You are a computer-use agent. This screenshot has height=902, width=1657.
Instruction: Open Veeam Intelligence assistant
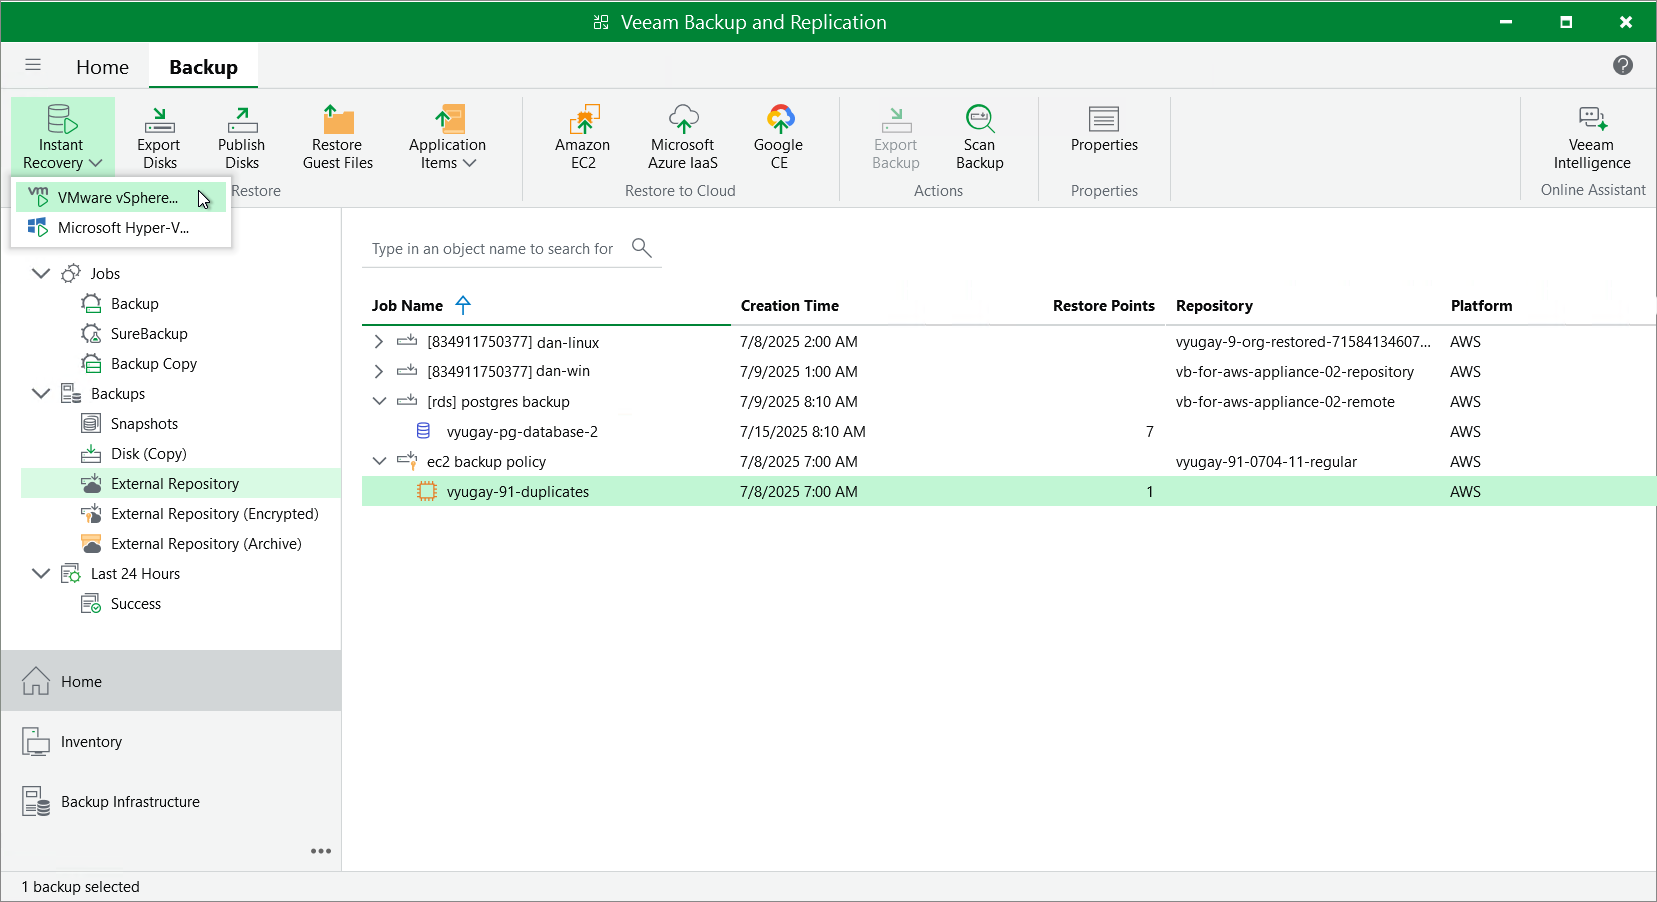[x=1592, y=137]
